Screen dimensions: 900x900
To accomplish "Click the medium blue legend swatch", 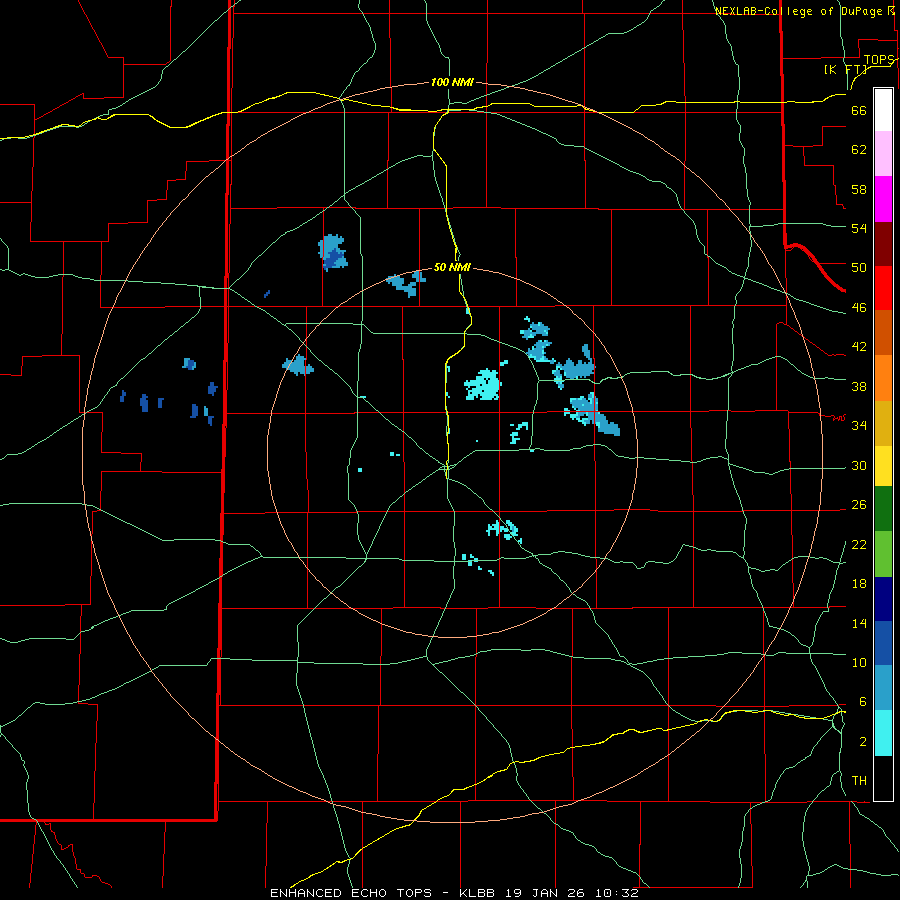I will coord(883,643).
